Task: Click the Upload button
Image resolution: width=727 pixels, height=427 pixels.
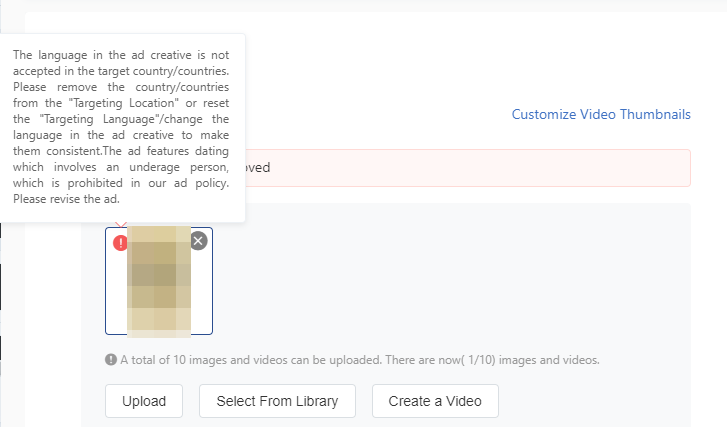Action: (144, 401)
